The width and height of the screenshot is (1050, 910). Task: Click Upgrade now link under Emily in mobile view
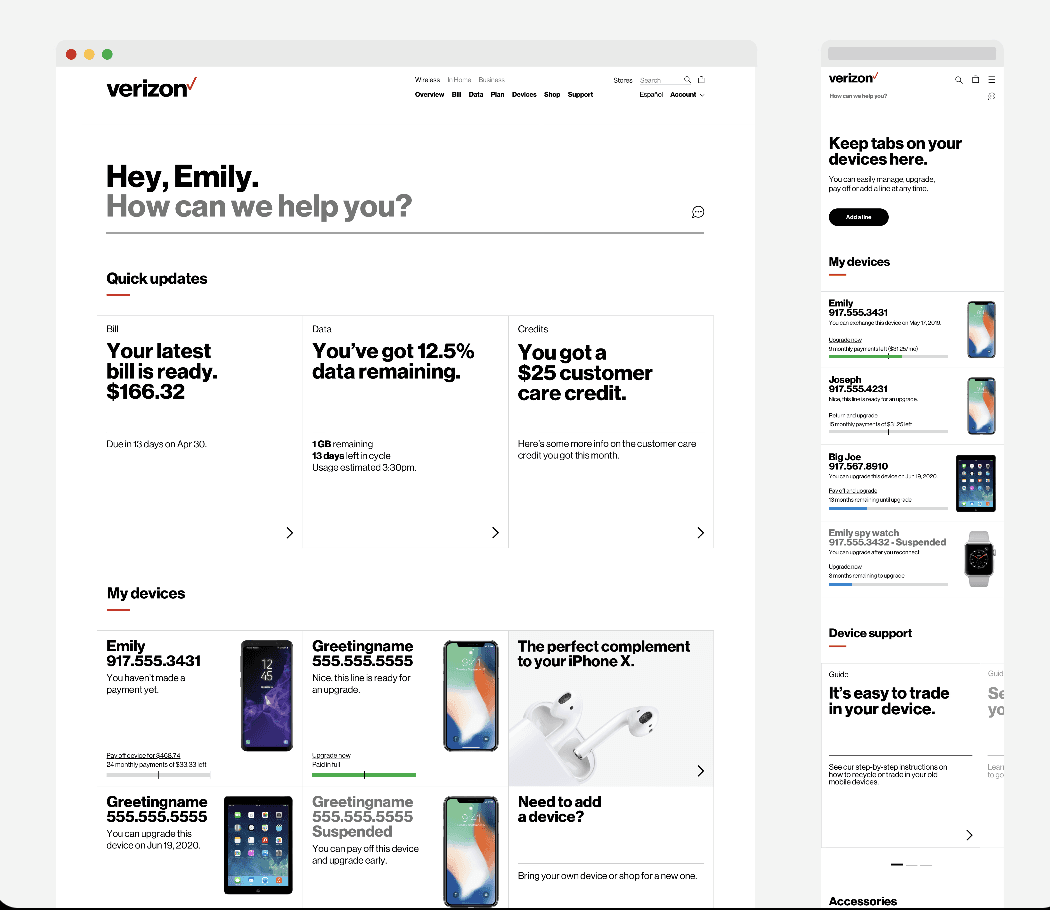[845, 340]
